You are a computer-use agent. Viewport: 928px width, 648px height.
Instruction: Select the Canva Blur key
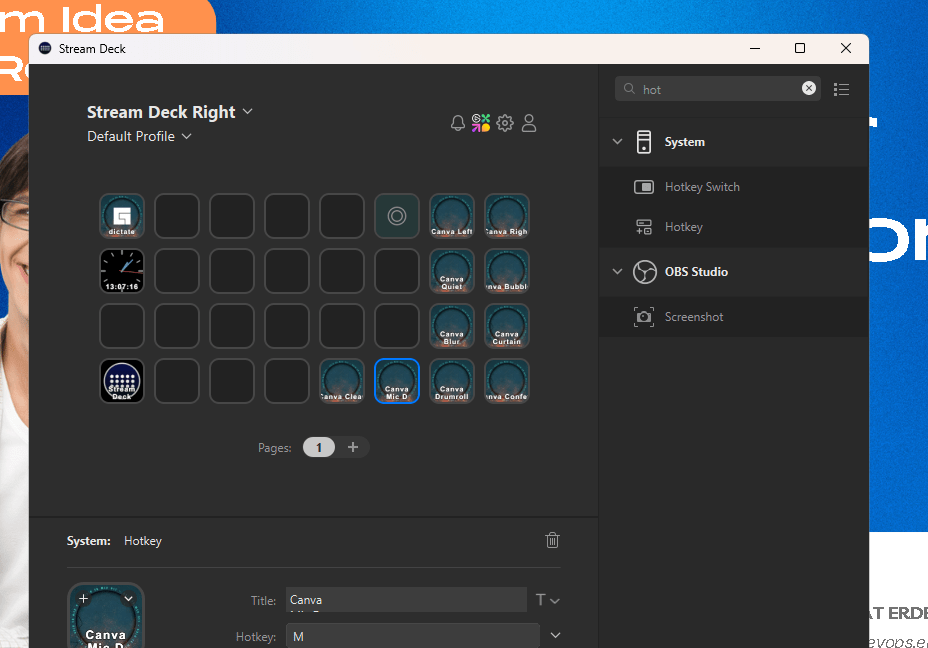point(452,326)
